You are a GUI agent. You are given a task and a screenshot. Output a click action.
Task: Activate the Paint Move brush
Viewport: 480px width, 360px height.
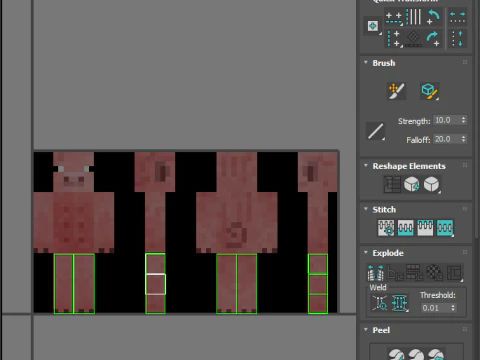(396, 91)
